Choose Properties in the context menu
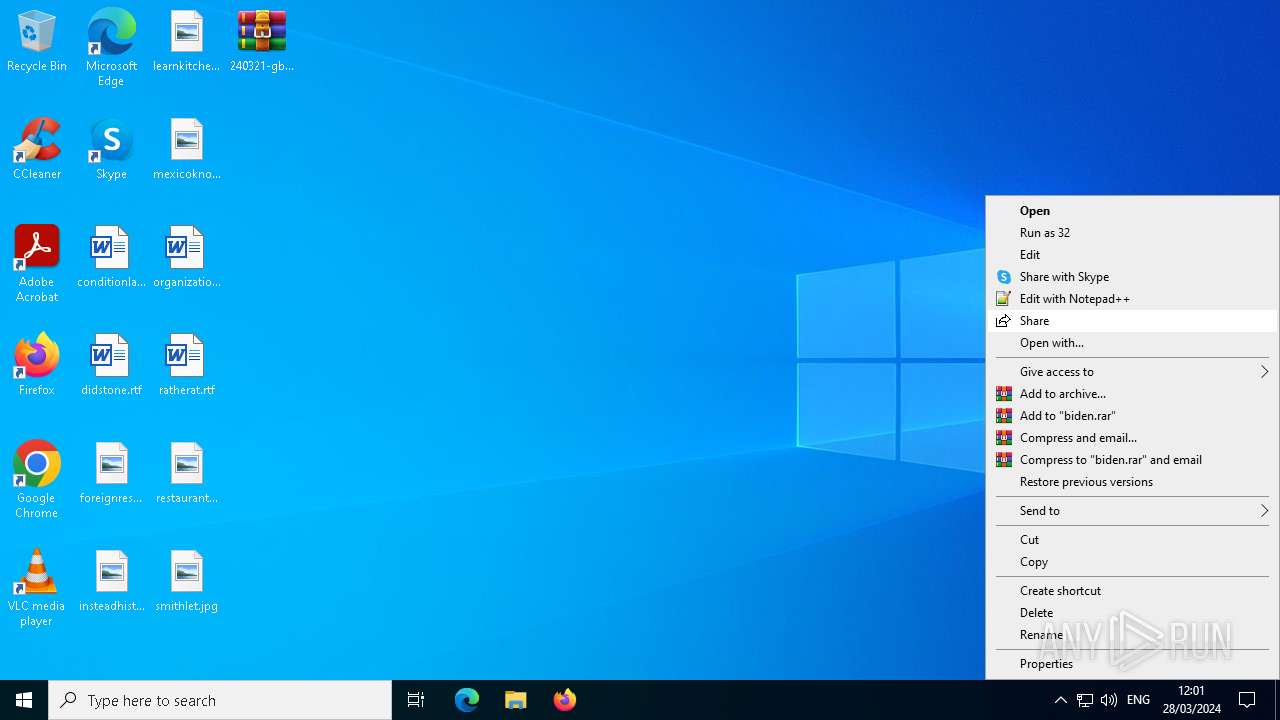The height and width of the screenshot is (720, 1280). pyautogui.click(x=1132, y=664)
